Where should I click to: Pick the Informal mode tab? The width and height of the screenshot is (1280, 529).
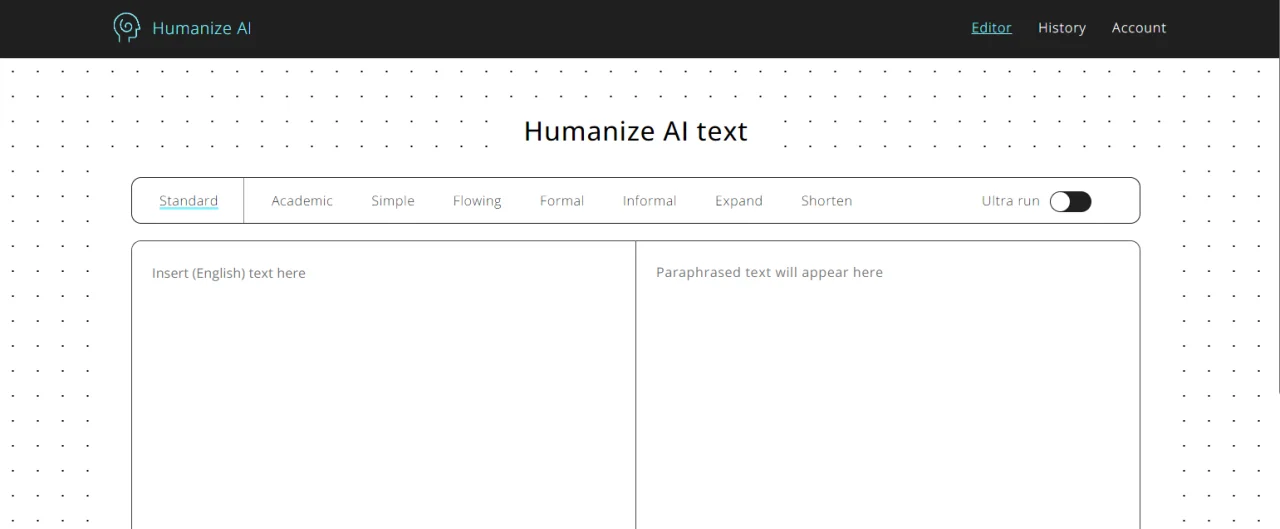point(649,201)
